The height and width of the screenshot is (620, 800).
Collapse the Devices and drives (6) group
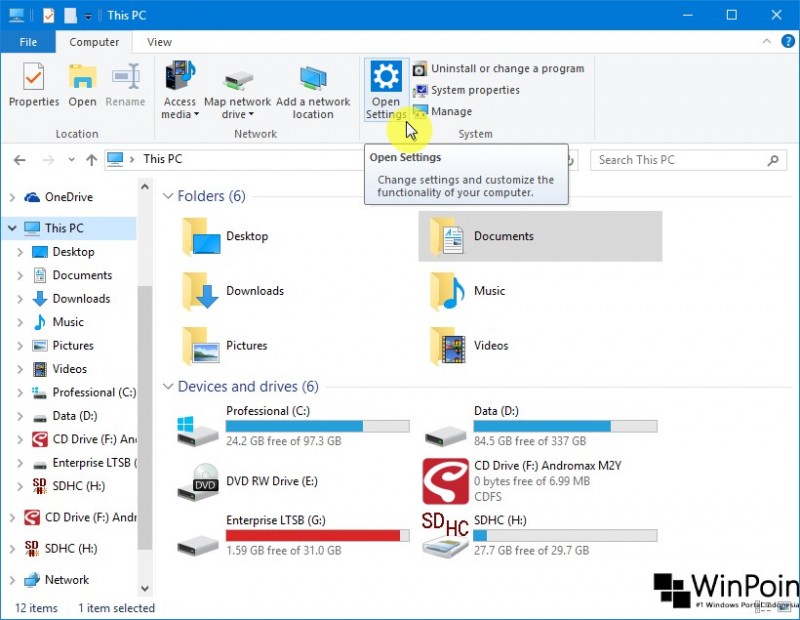pyautogui.click(x=167, y=387)
